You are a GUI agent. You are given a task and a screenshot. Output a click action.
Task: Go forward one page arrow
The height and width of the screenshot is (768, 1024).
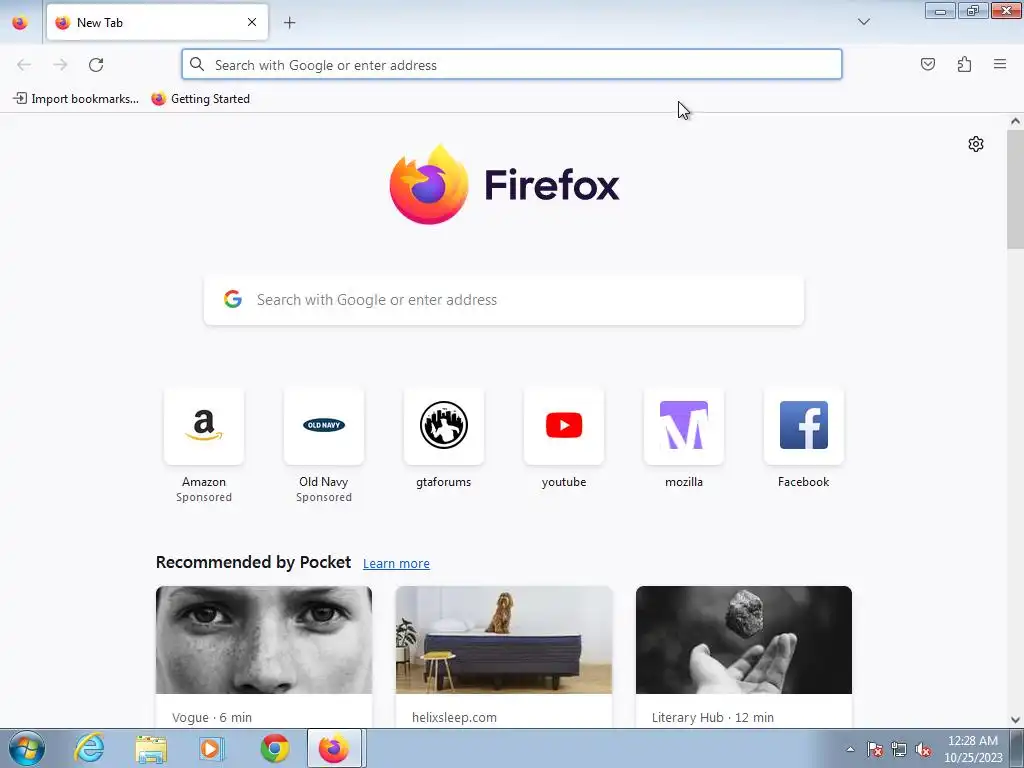[60, 65]
